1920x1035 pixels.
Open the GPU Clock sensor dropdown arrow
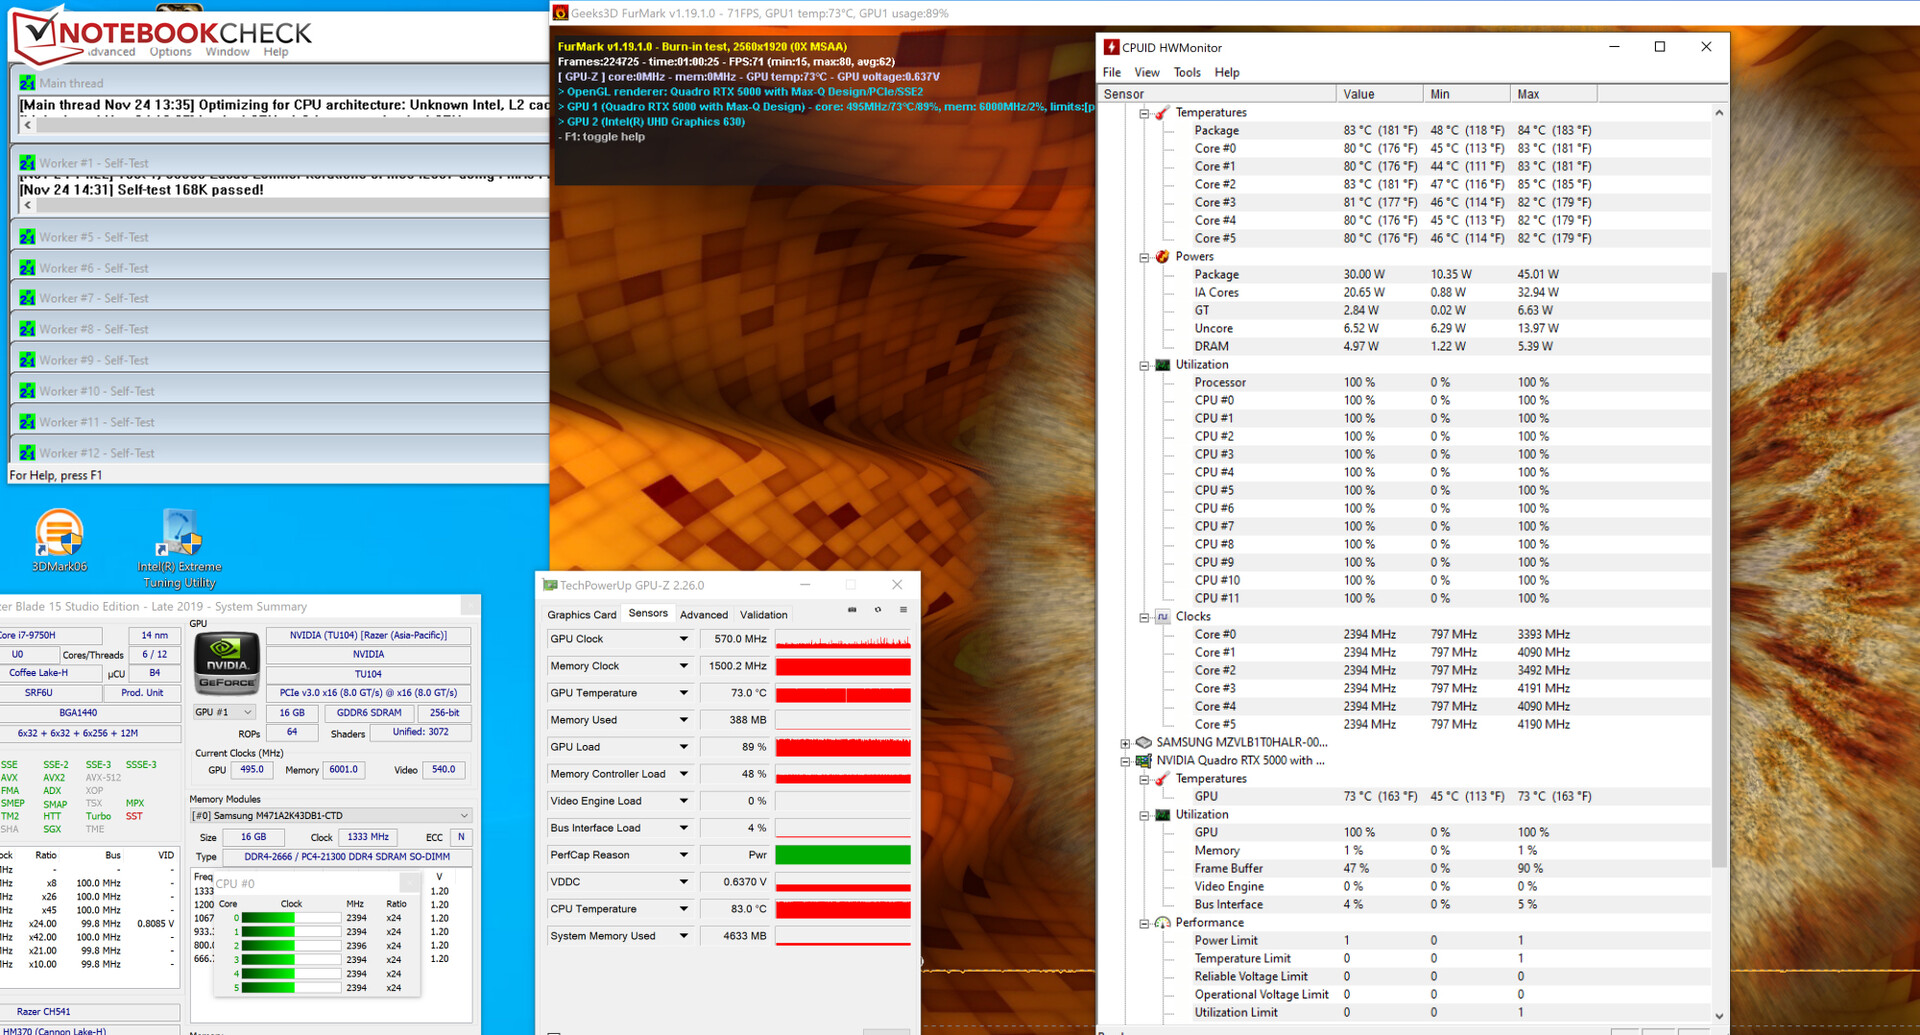tap(684, 639)
